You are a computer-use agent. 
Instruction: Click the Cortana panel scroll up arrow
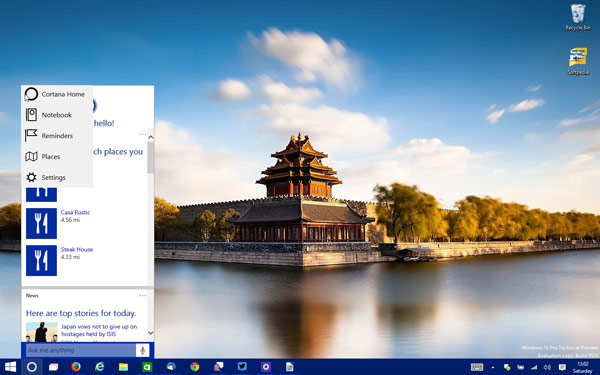(151, 137)
